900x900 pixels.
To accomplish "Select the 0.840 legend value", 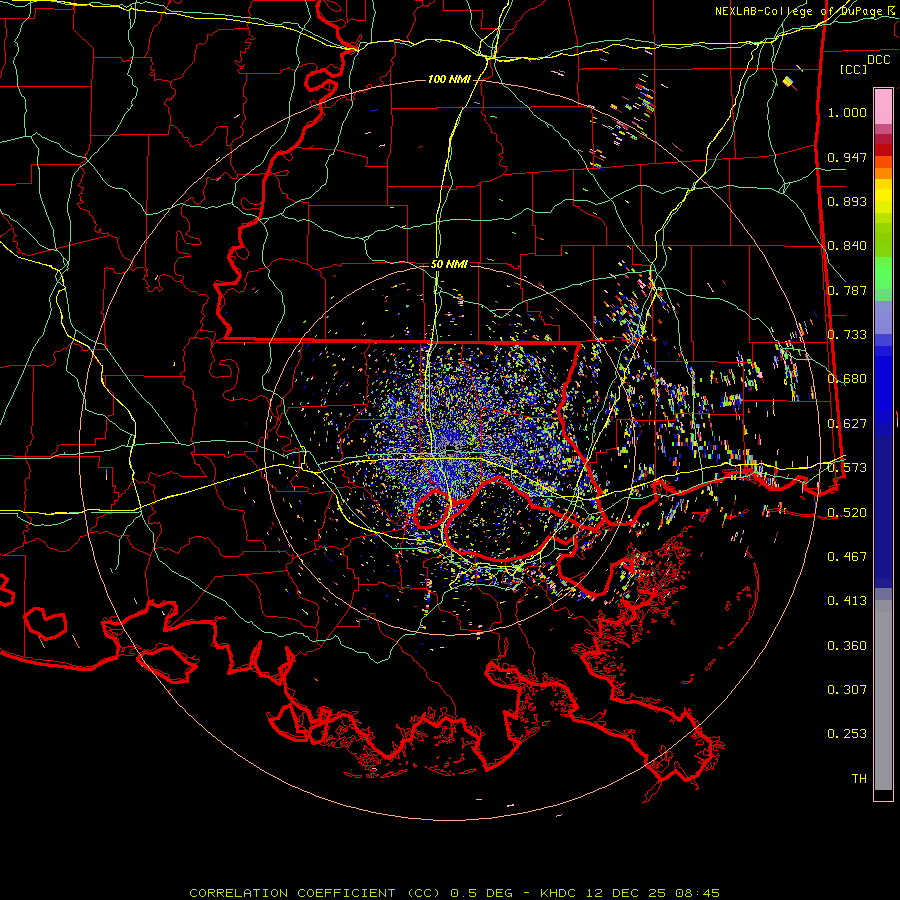I will click(x=847, y=246).
